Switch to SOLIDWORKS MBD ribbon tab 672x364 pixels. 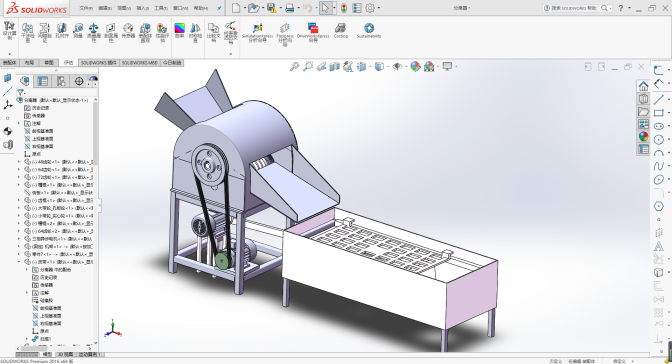[140, 63]
